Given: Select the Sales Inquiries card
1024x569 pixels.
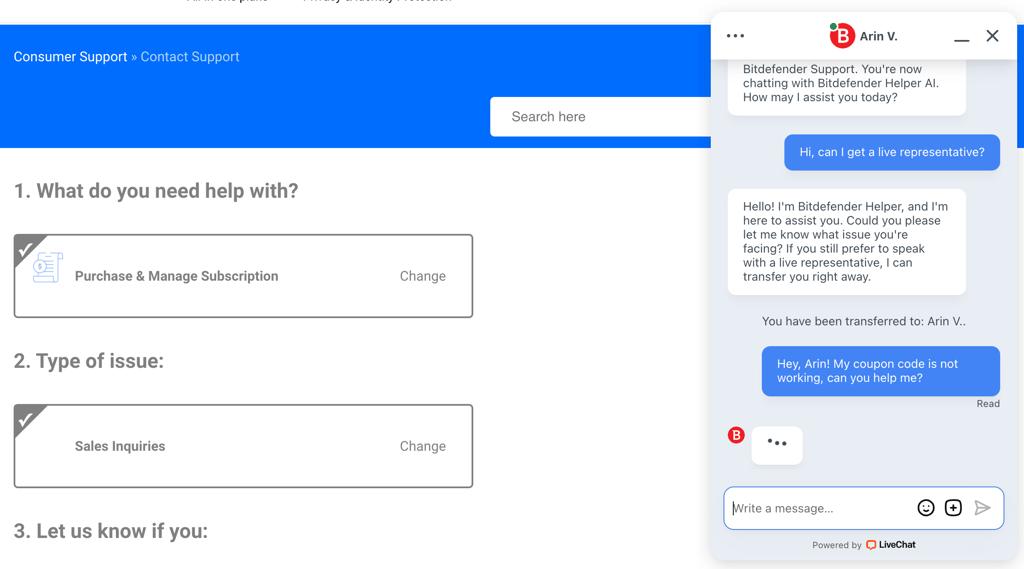Looking at the screenshot, I should [x=243, y=446].
